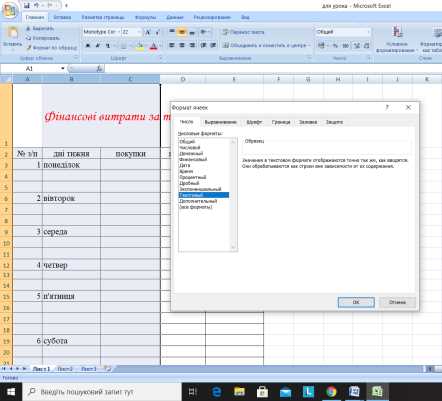
Task: Click the increase decimal icon
Action: pos(356,45)
